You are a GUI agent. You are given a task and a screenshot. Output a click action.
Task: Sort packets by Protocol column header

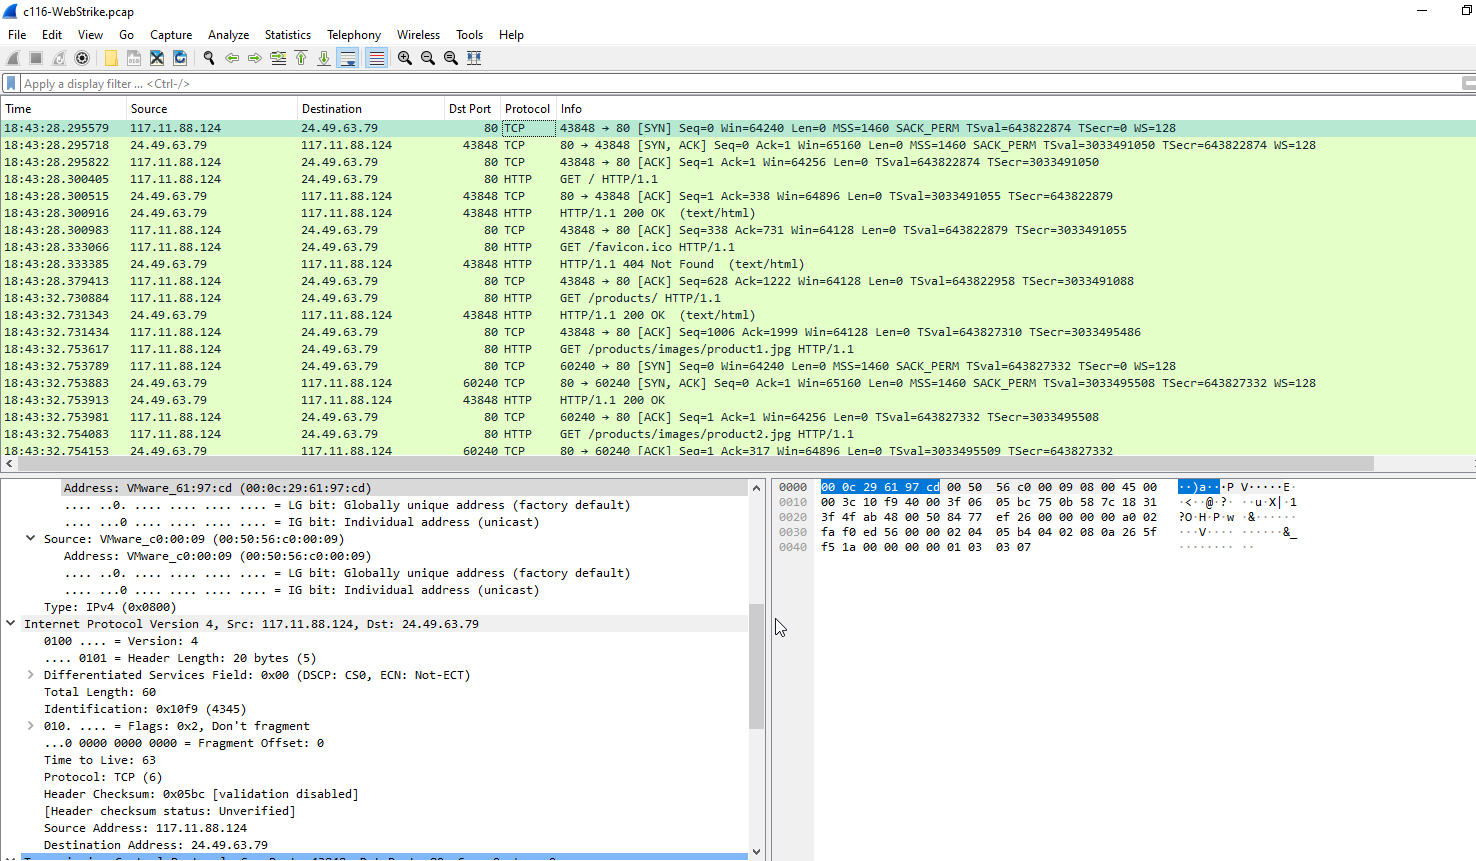527,109
